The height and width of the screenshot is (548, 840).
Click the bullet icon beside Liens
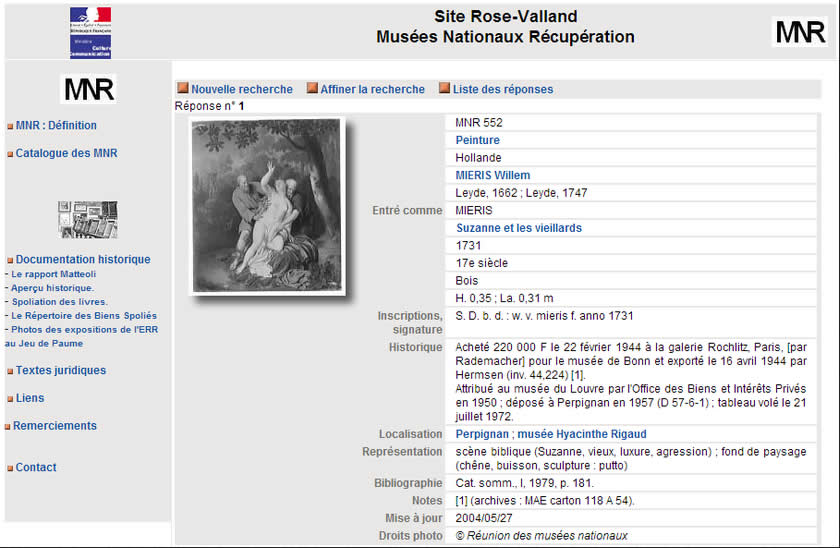10,399
